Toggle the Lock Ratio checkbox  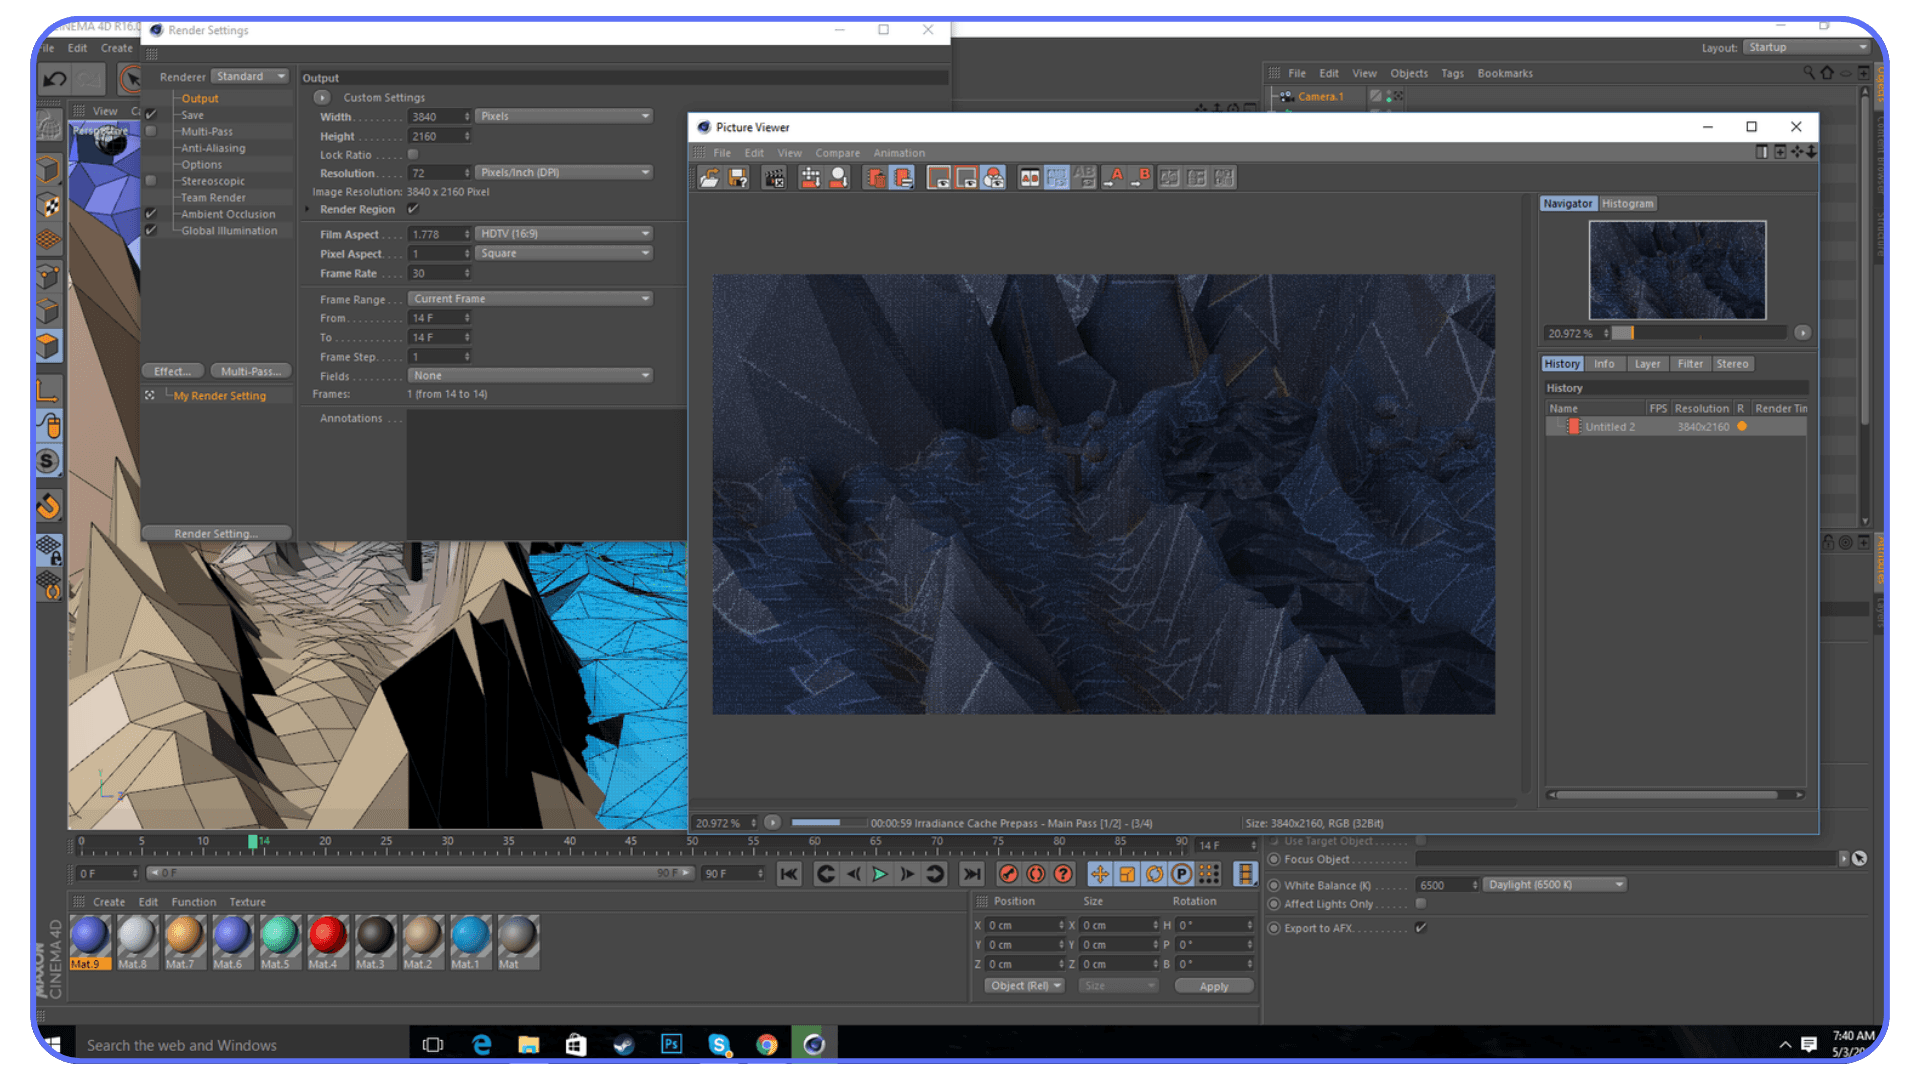coord(412,155)
